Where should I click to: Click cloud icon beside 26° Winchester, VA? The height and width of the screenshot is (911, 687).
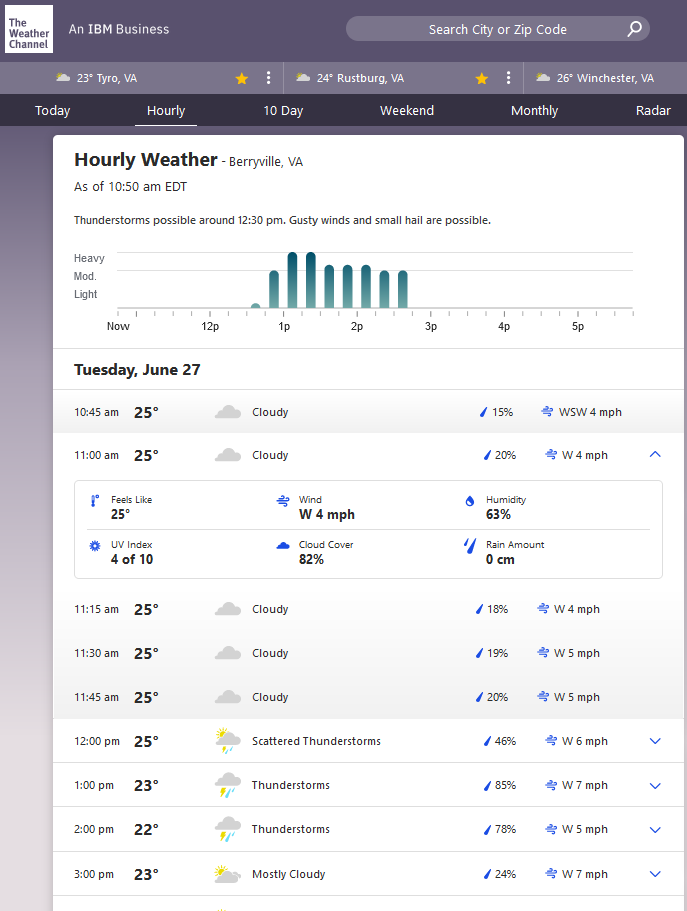tap(543, 77)
